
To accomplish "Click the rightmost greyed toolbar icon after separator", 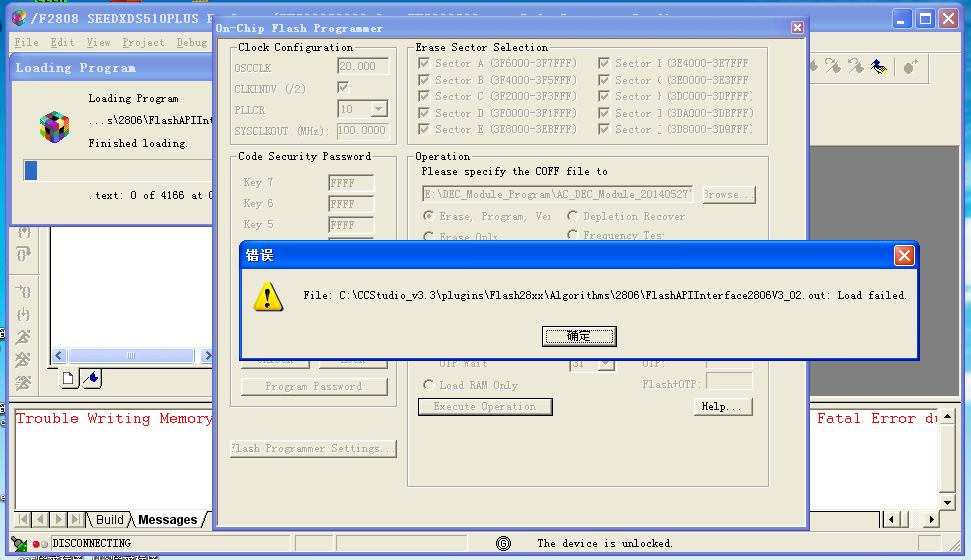I will (x=910, y=67).
